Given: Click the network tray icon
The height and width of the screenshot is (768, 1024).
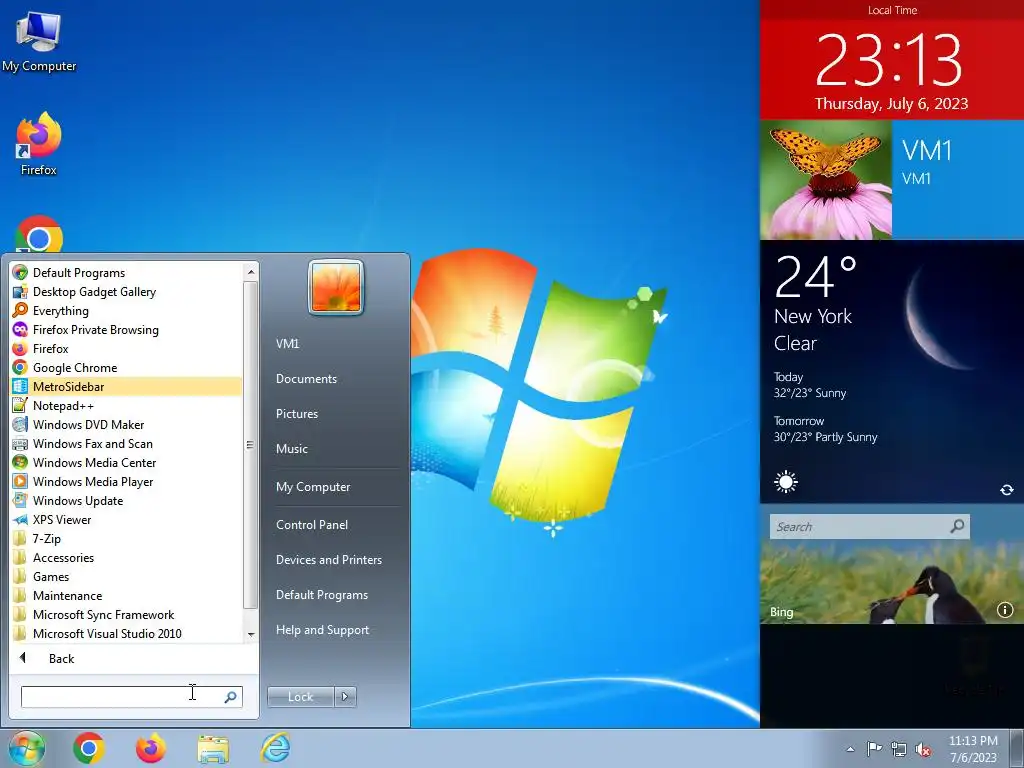Looking at the screenshot, I should point(899,749).
